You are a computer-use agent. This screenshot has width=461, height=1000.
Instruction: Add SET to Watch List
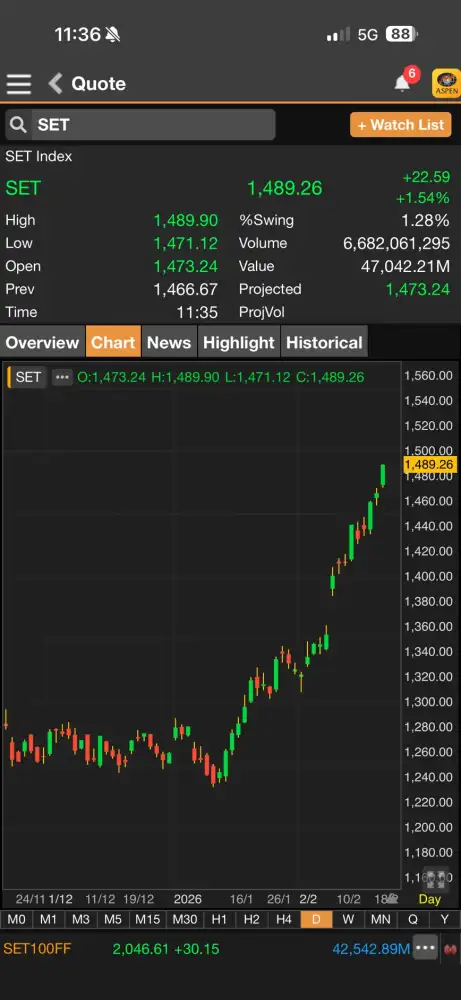click(400, 125)
